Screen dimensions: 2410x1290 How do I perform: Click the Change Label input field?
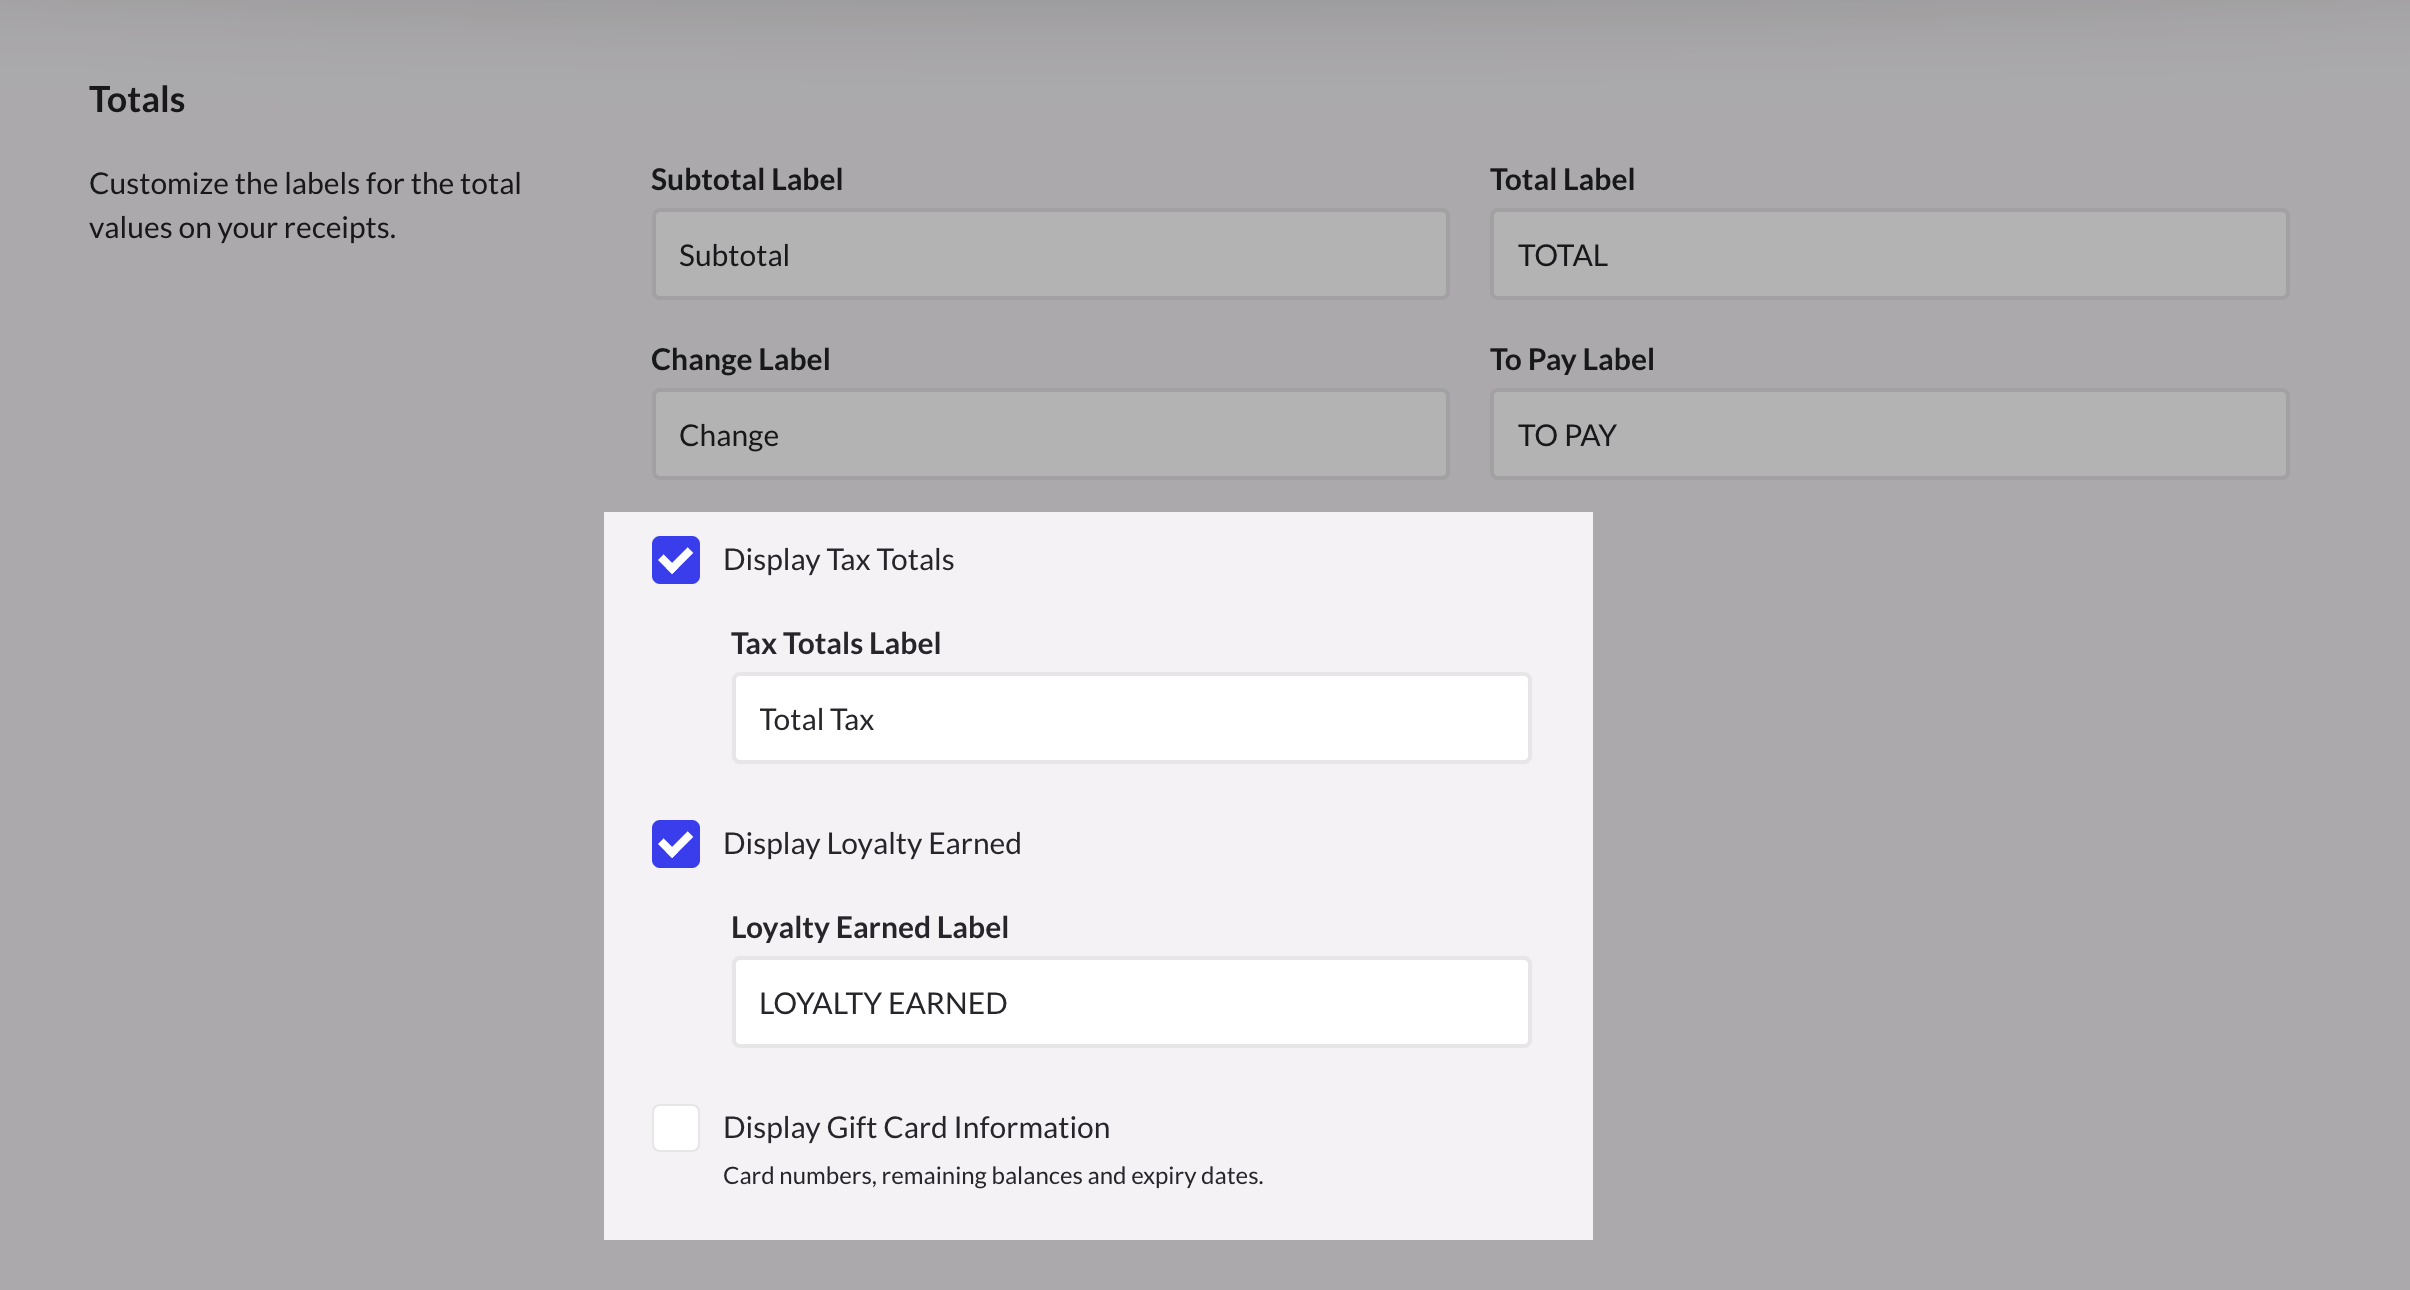coord(1048,433)
